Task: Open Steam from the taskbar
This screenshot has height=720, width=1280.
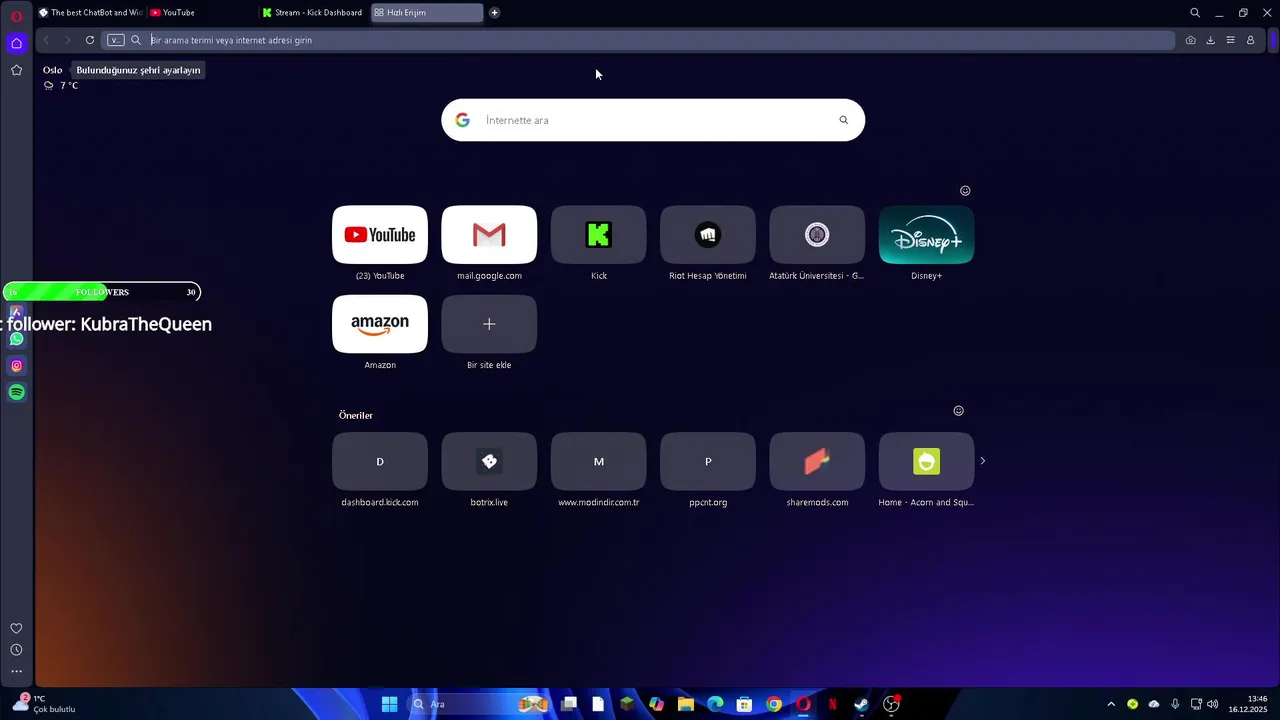Action: 861,704
